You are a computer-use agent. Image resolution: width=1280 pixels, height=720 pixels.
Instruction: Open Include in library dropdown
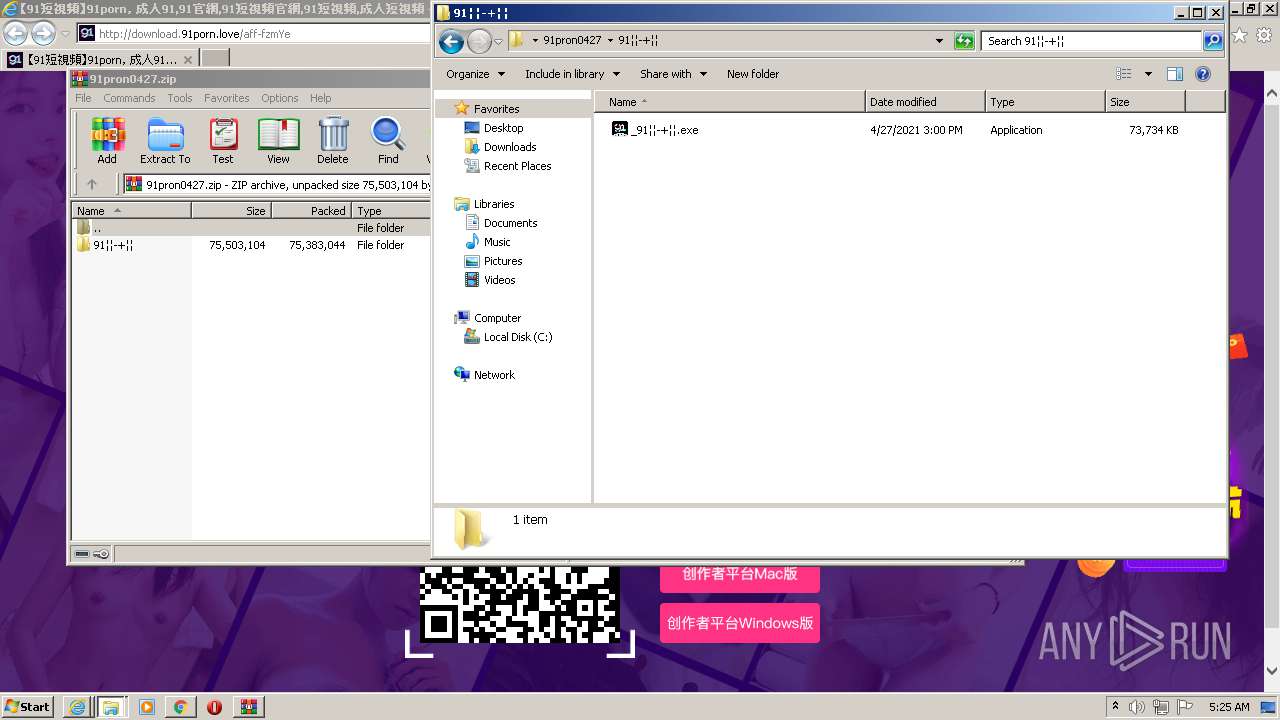click(572, 74)
